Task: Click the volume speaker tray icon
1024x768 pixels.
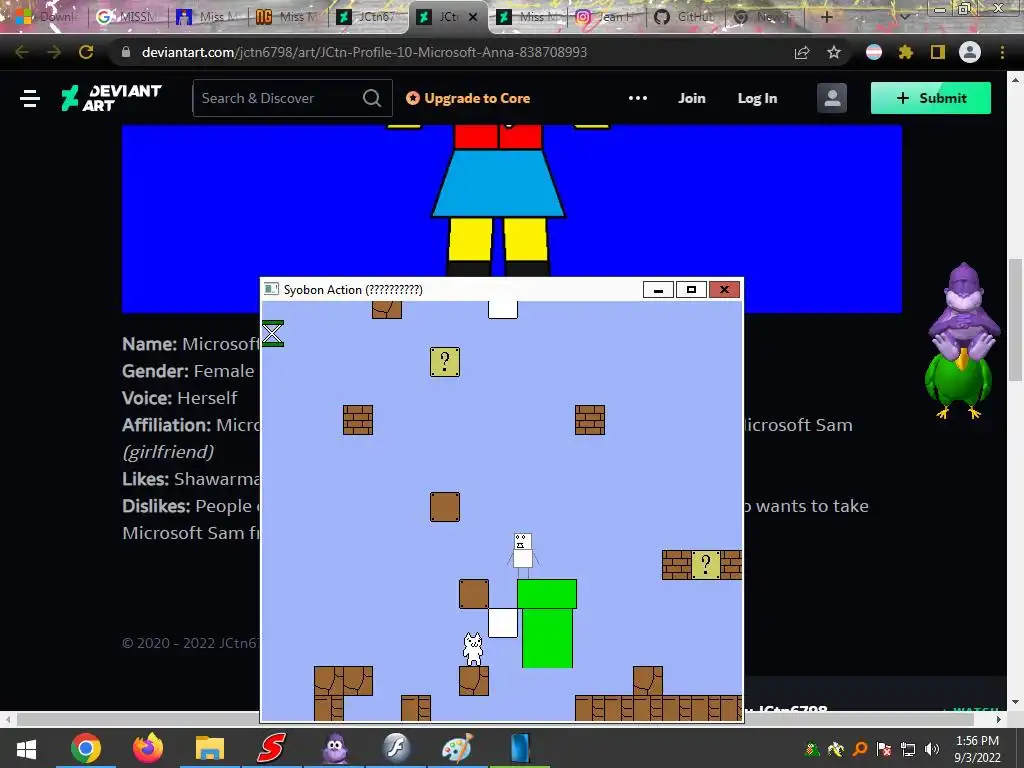Action: tap(932, 748)
